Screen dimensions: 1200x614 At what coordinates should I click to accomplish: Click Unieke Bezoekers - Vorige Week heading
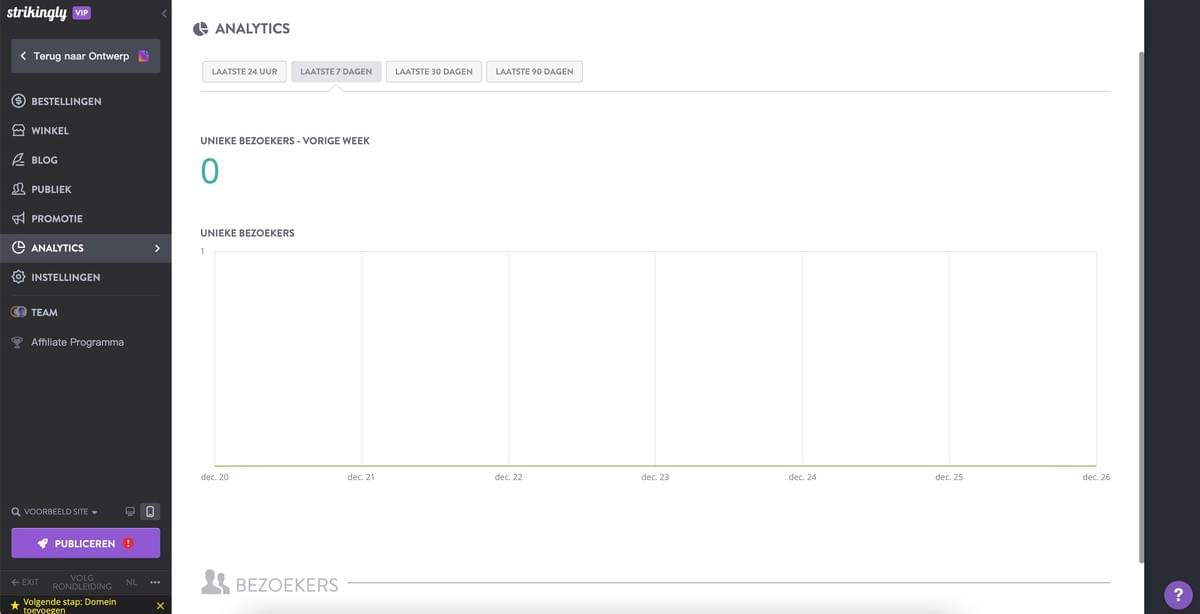[285, 141]
